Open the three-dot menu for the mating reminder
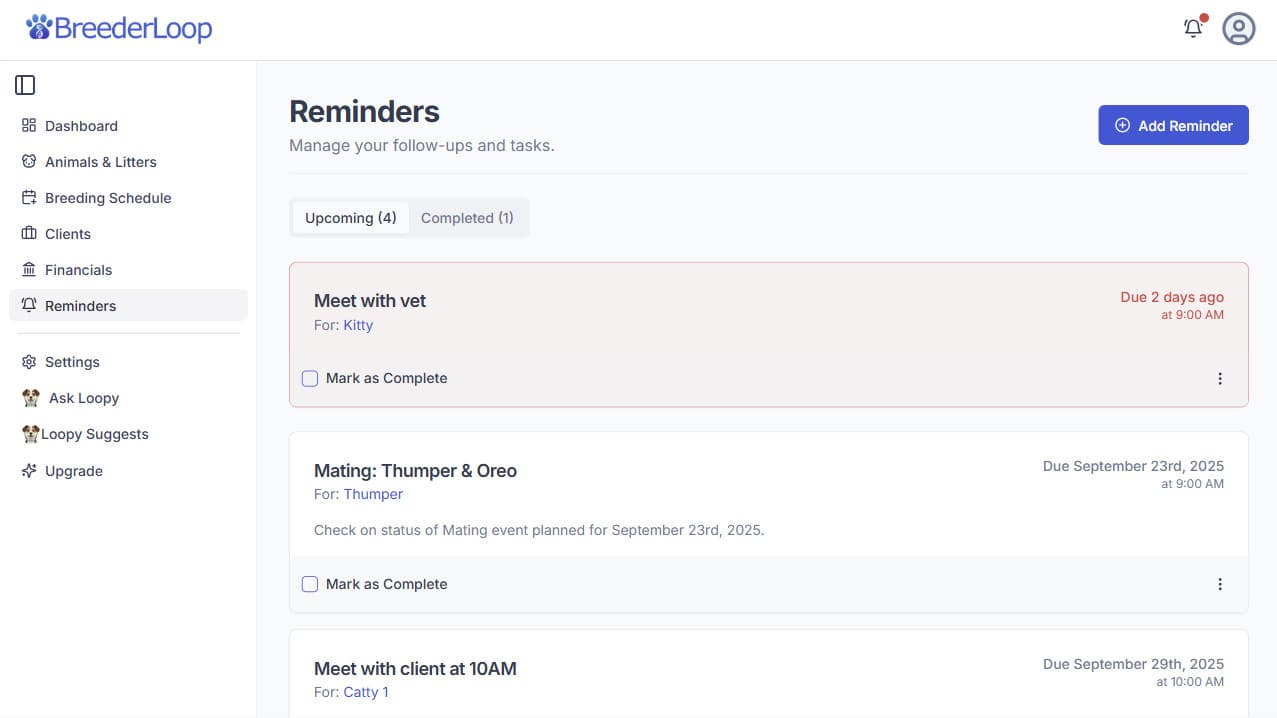The height and width of the screenshot is (718, 1277). 1220,584
